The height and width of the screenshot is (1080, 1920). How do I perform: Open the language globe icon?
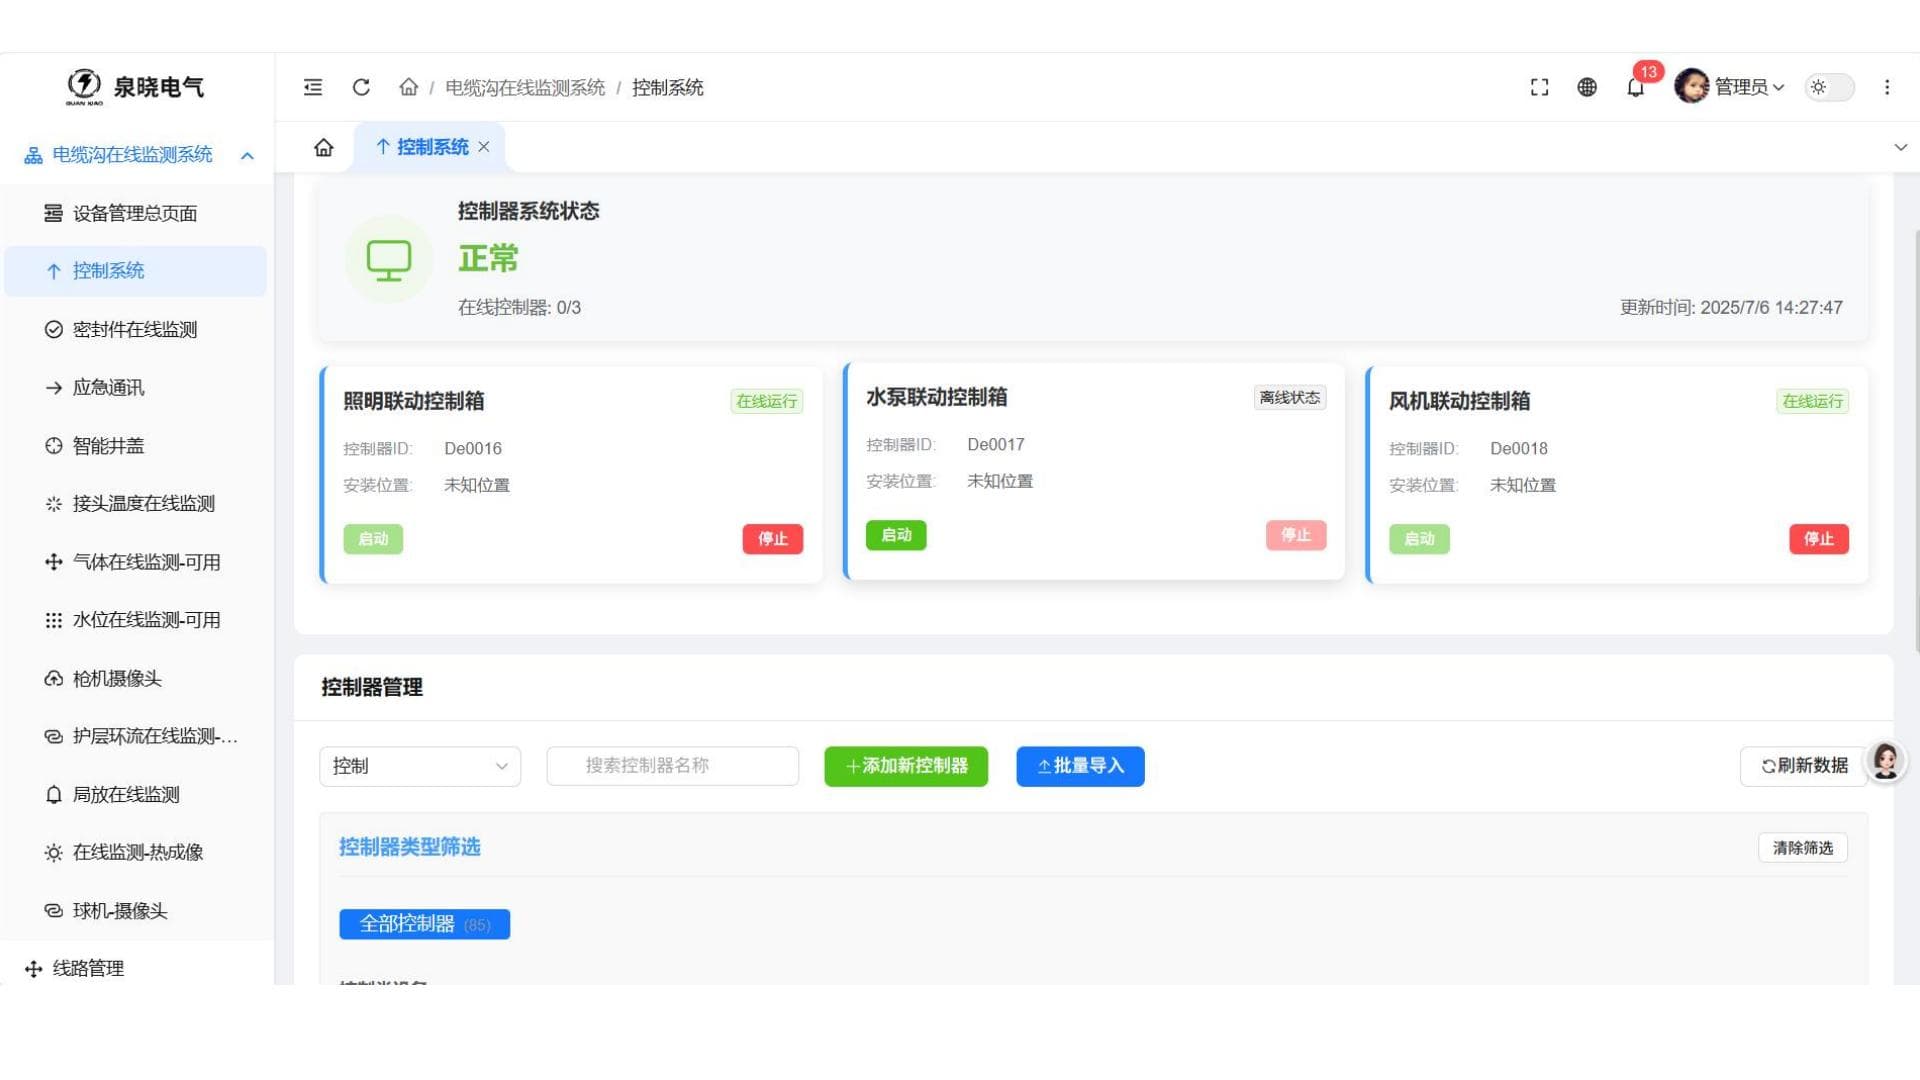tap(1587, 87)
